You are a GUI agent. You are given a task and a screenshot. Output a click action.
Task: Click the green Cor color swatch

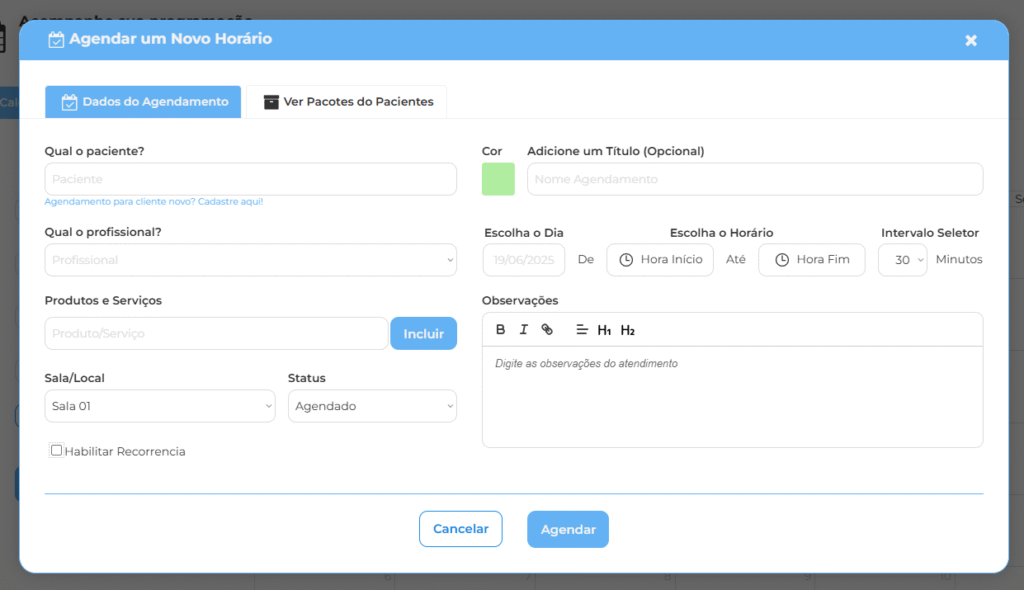pos(498,179)
